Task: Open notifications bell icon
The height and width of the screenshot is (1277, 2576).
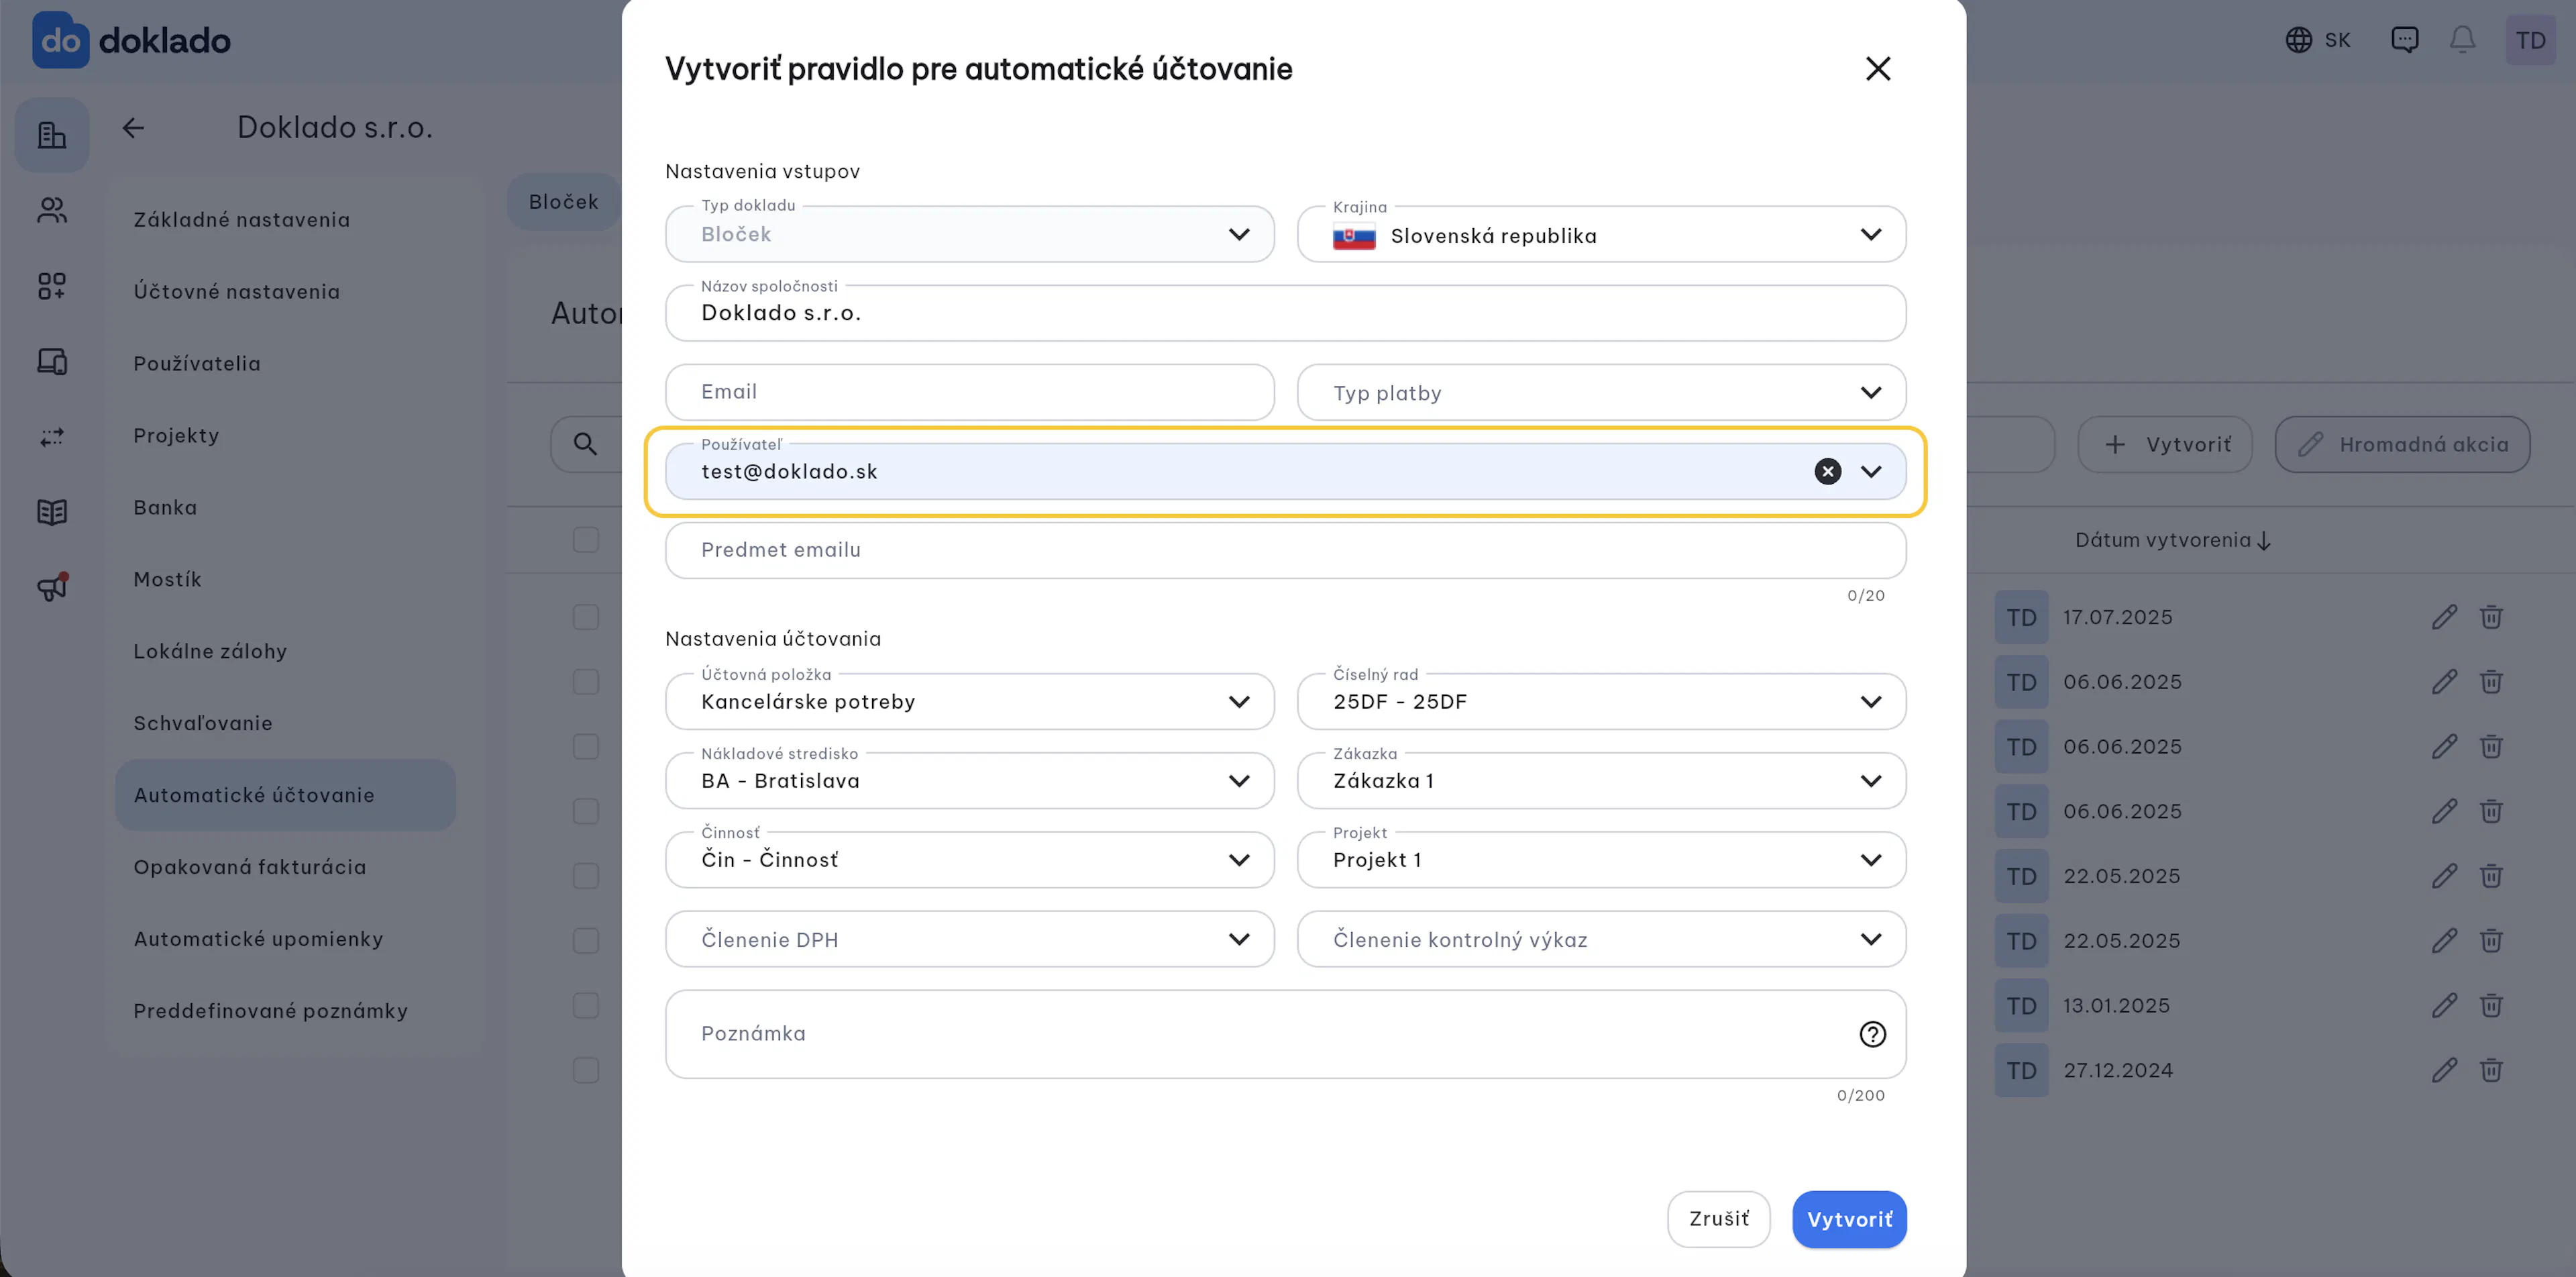Action: [2462, 40]
